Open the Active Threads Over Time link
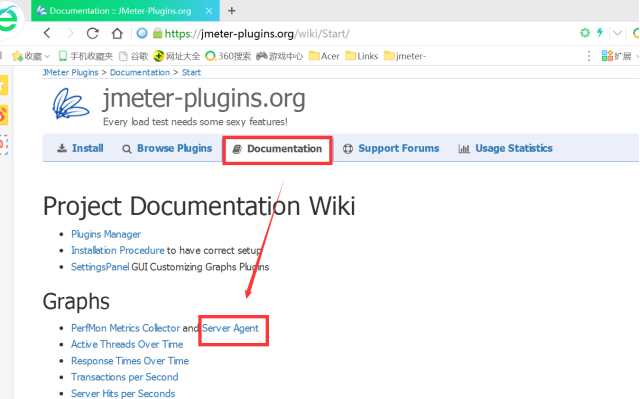The image size is (640, 399). click(x=127, y=344)
